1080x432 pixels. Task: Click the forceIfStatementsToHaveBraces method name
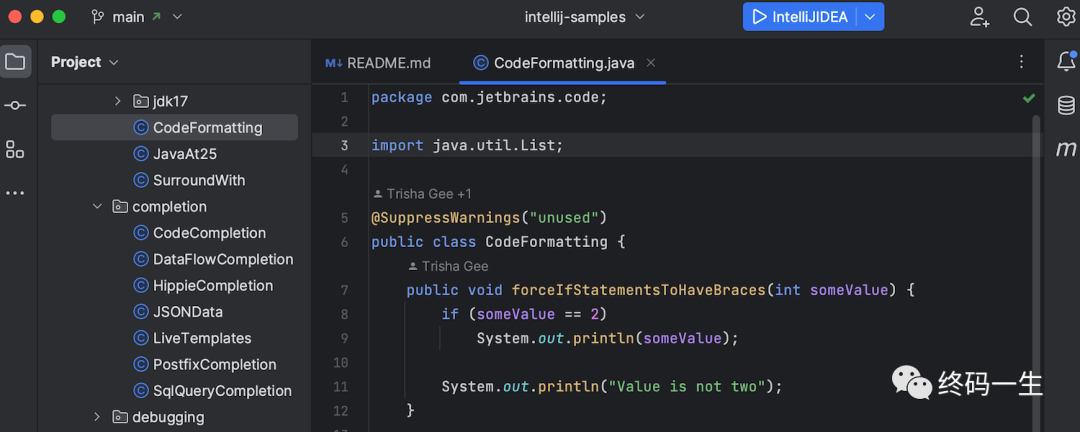coord(638,290)
